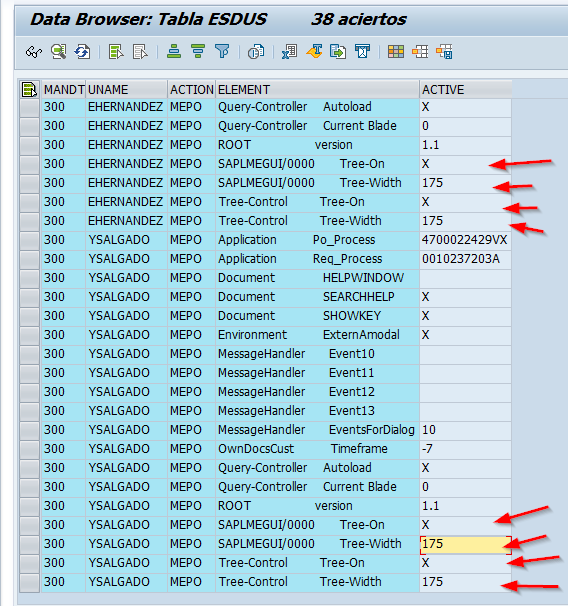Click the OwnDocsCust Timeframe element cell
Image resolution: width=568 pixels, height=606 pixels.
(317, 449)
